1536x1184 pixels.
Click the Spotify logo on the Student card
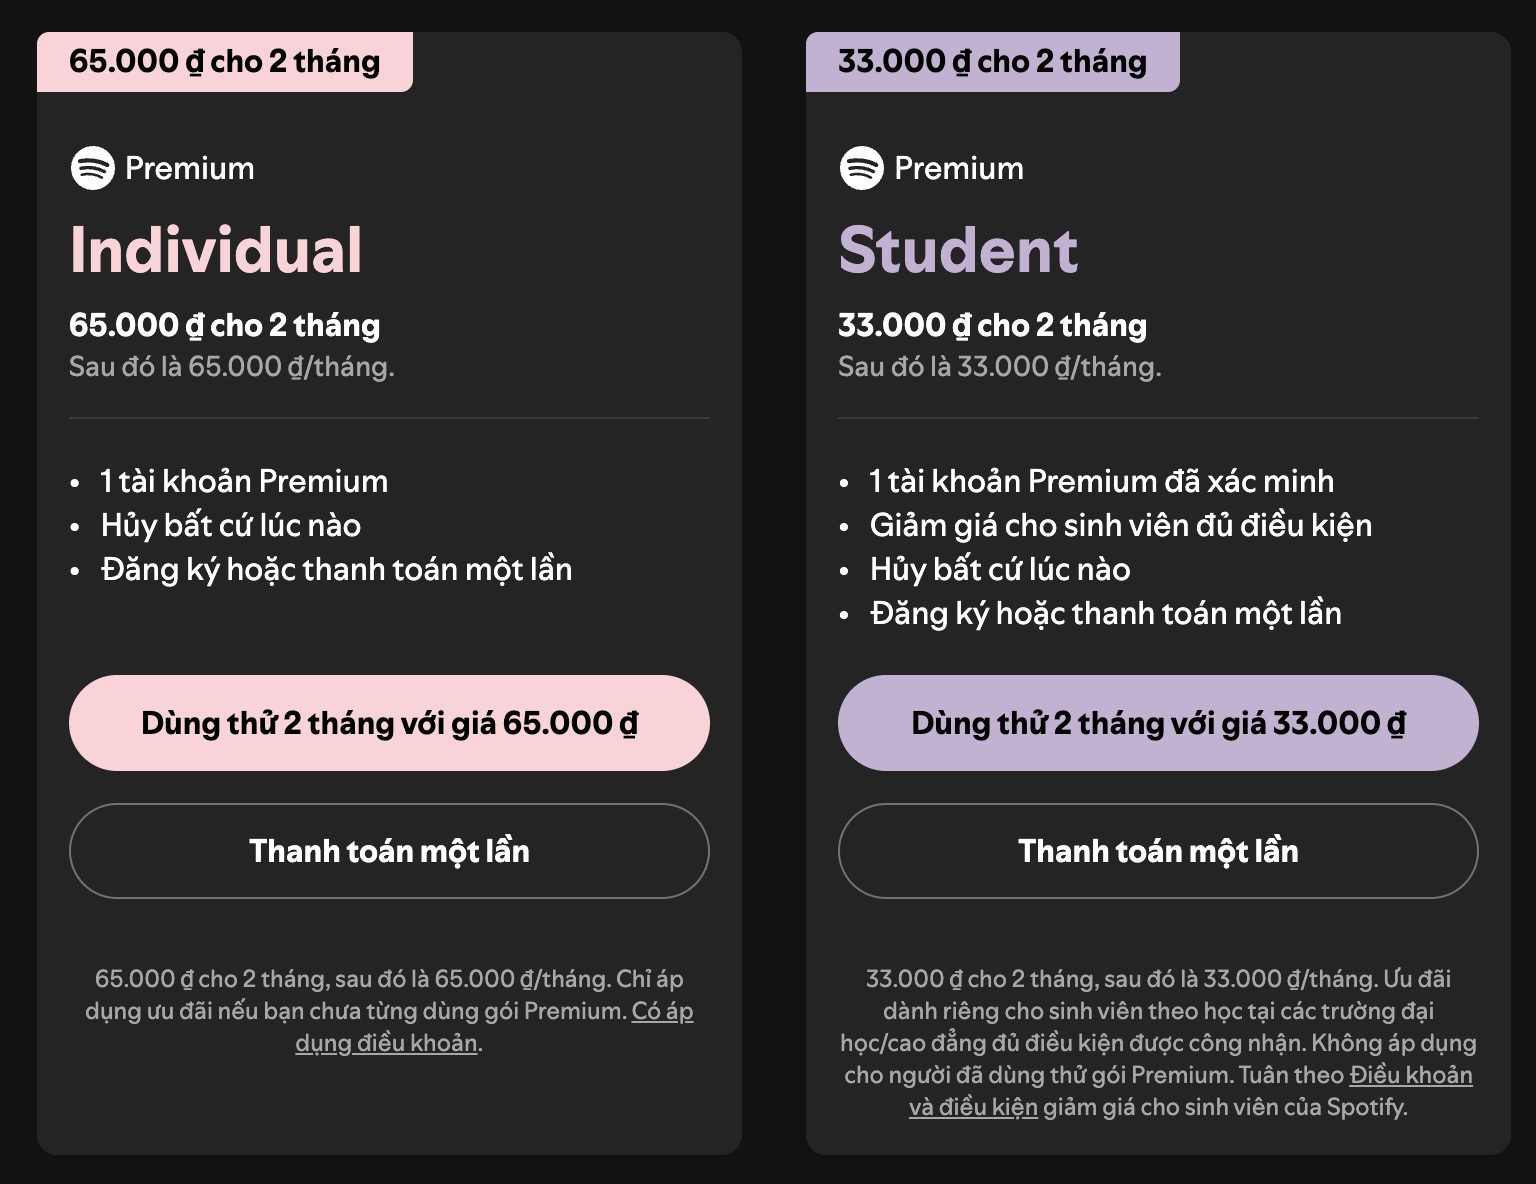(863, 168)
